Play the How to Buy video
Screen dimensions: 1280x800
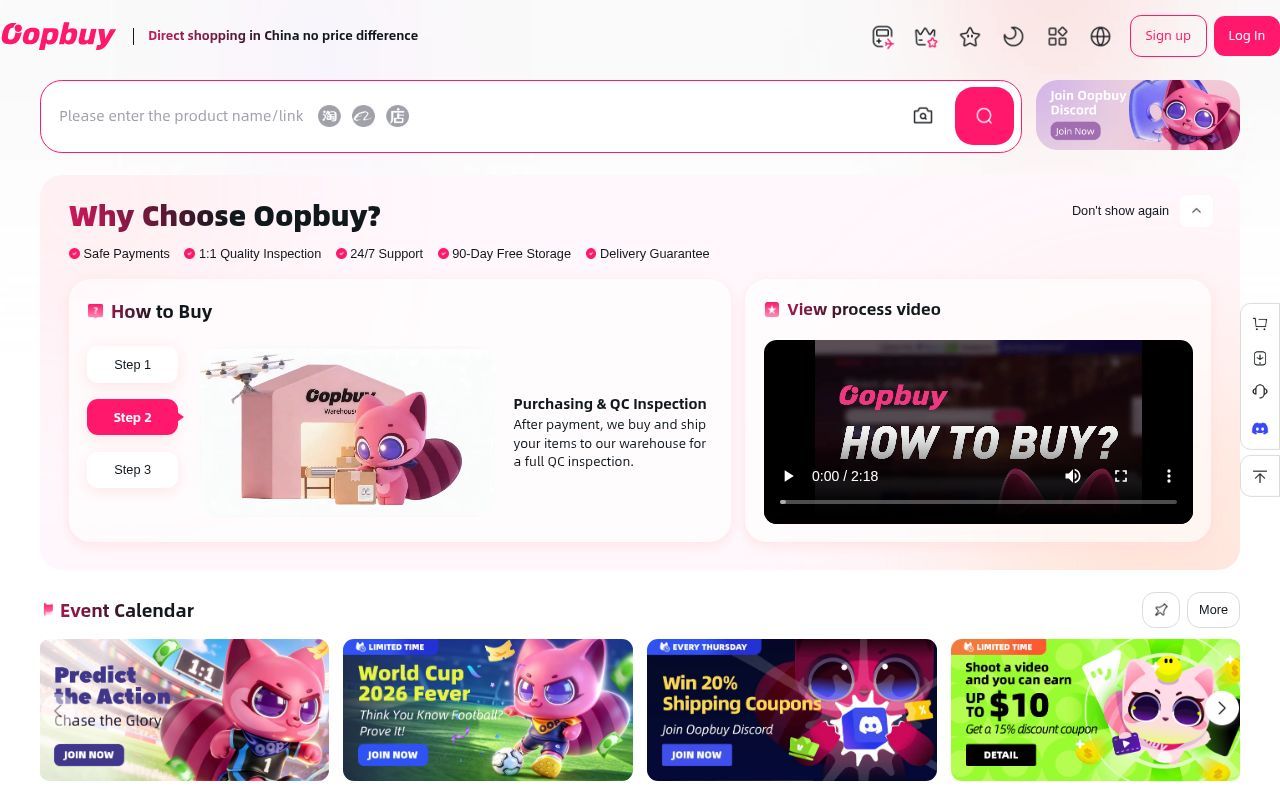(788, 476)
